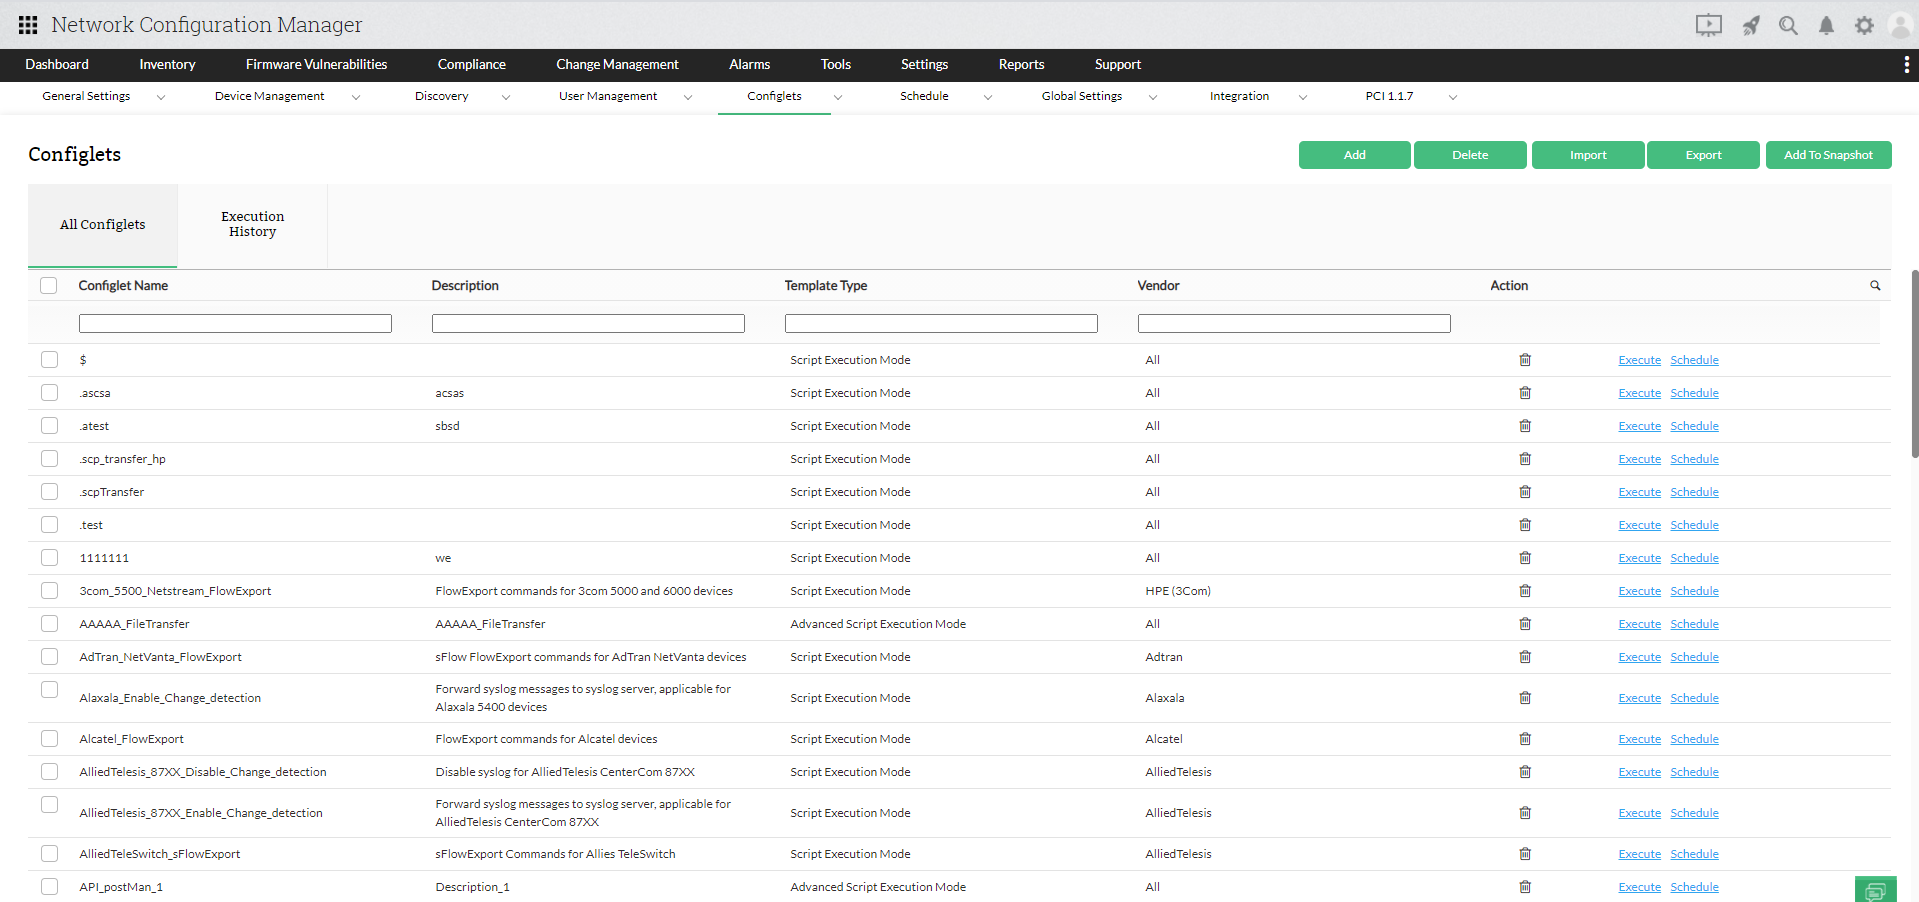
Task: Open the notifications bell
Action: (x=1826, y=26)
